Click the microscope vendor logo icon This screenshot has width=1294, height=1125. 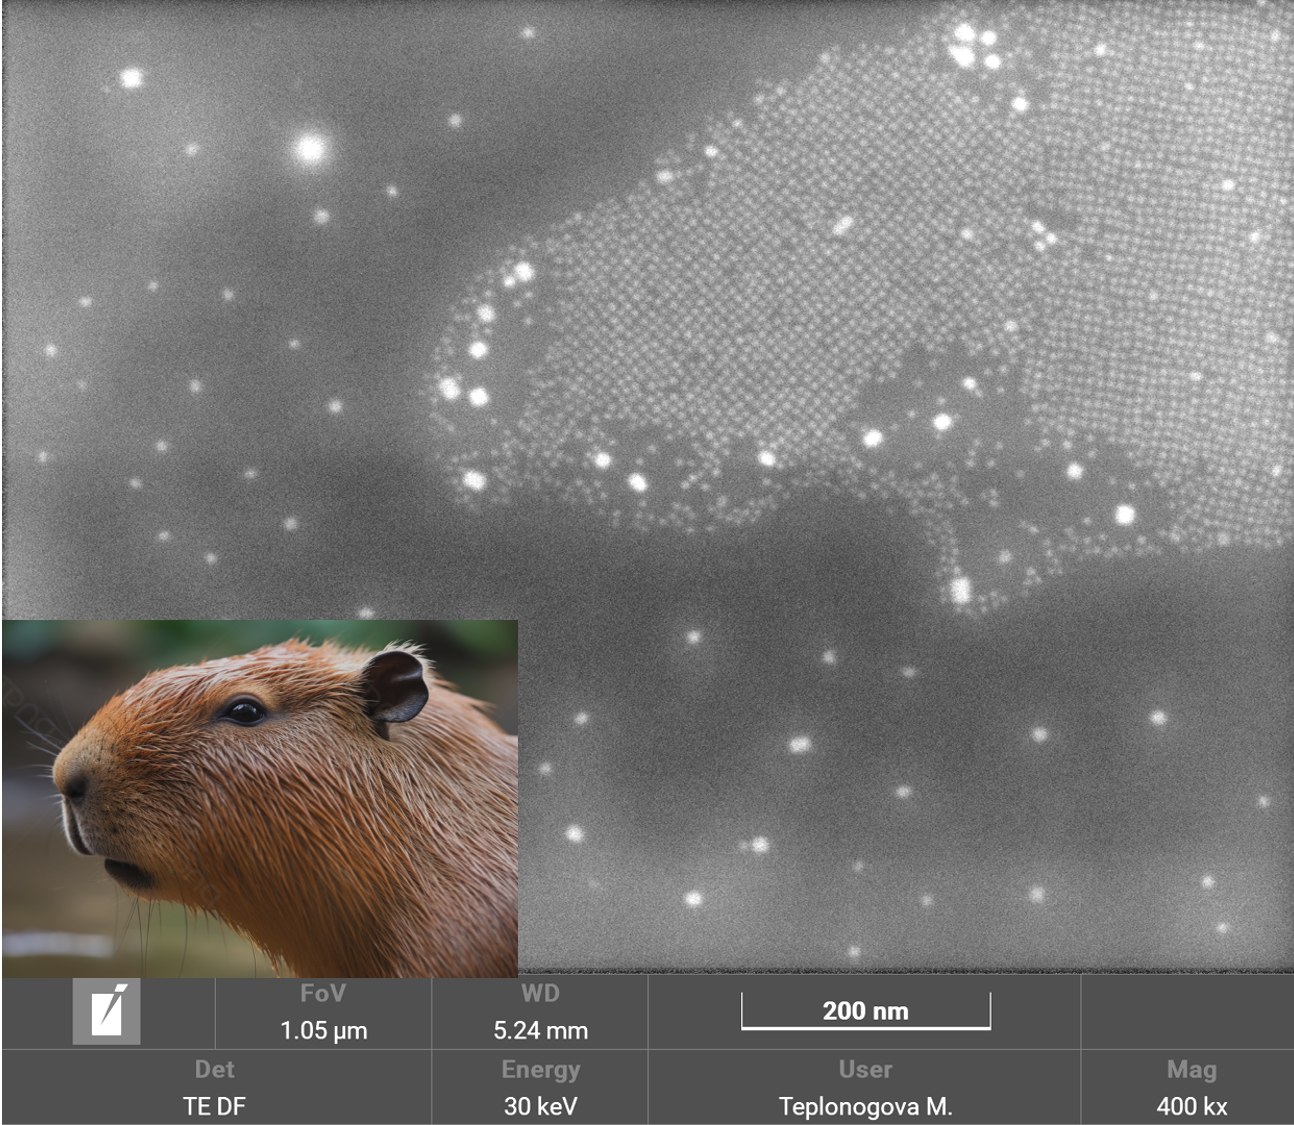107,1011
